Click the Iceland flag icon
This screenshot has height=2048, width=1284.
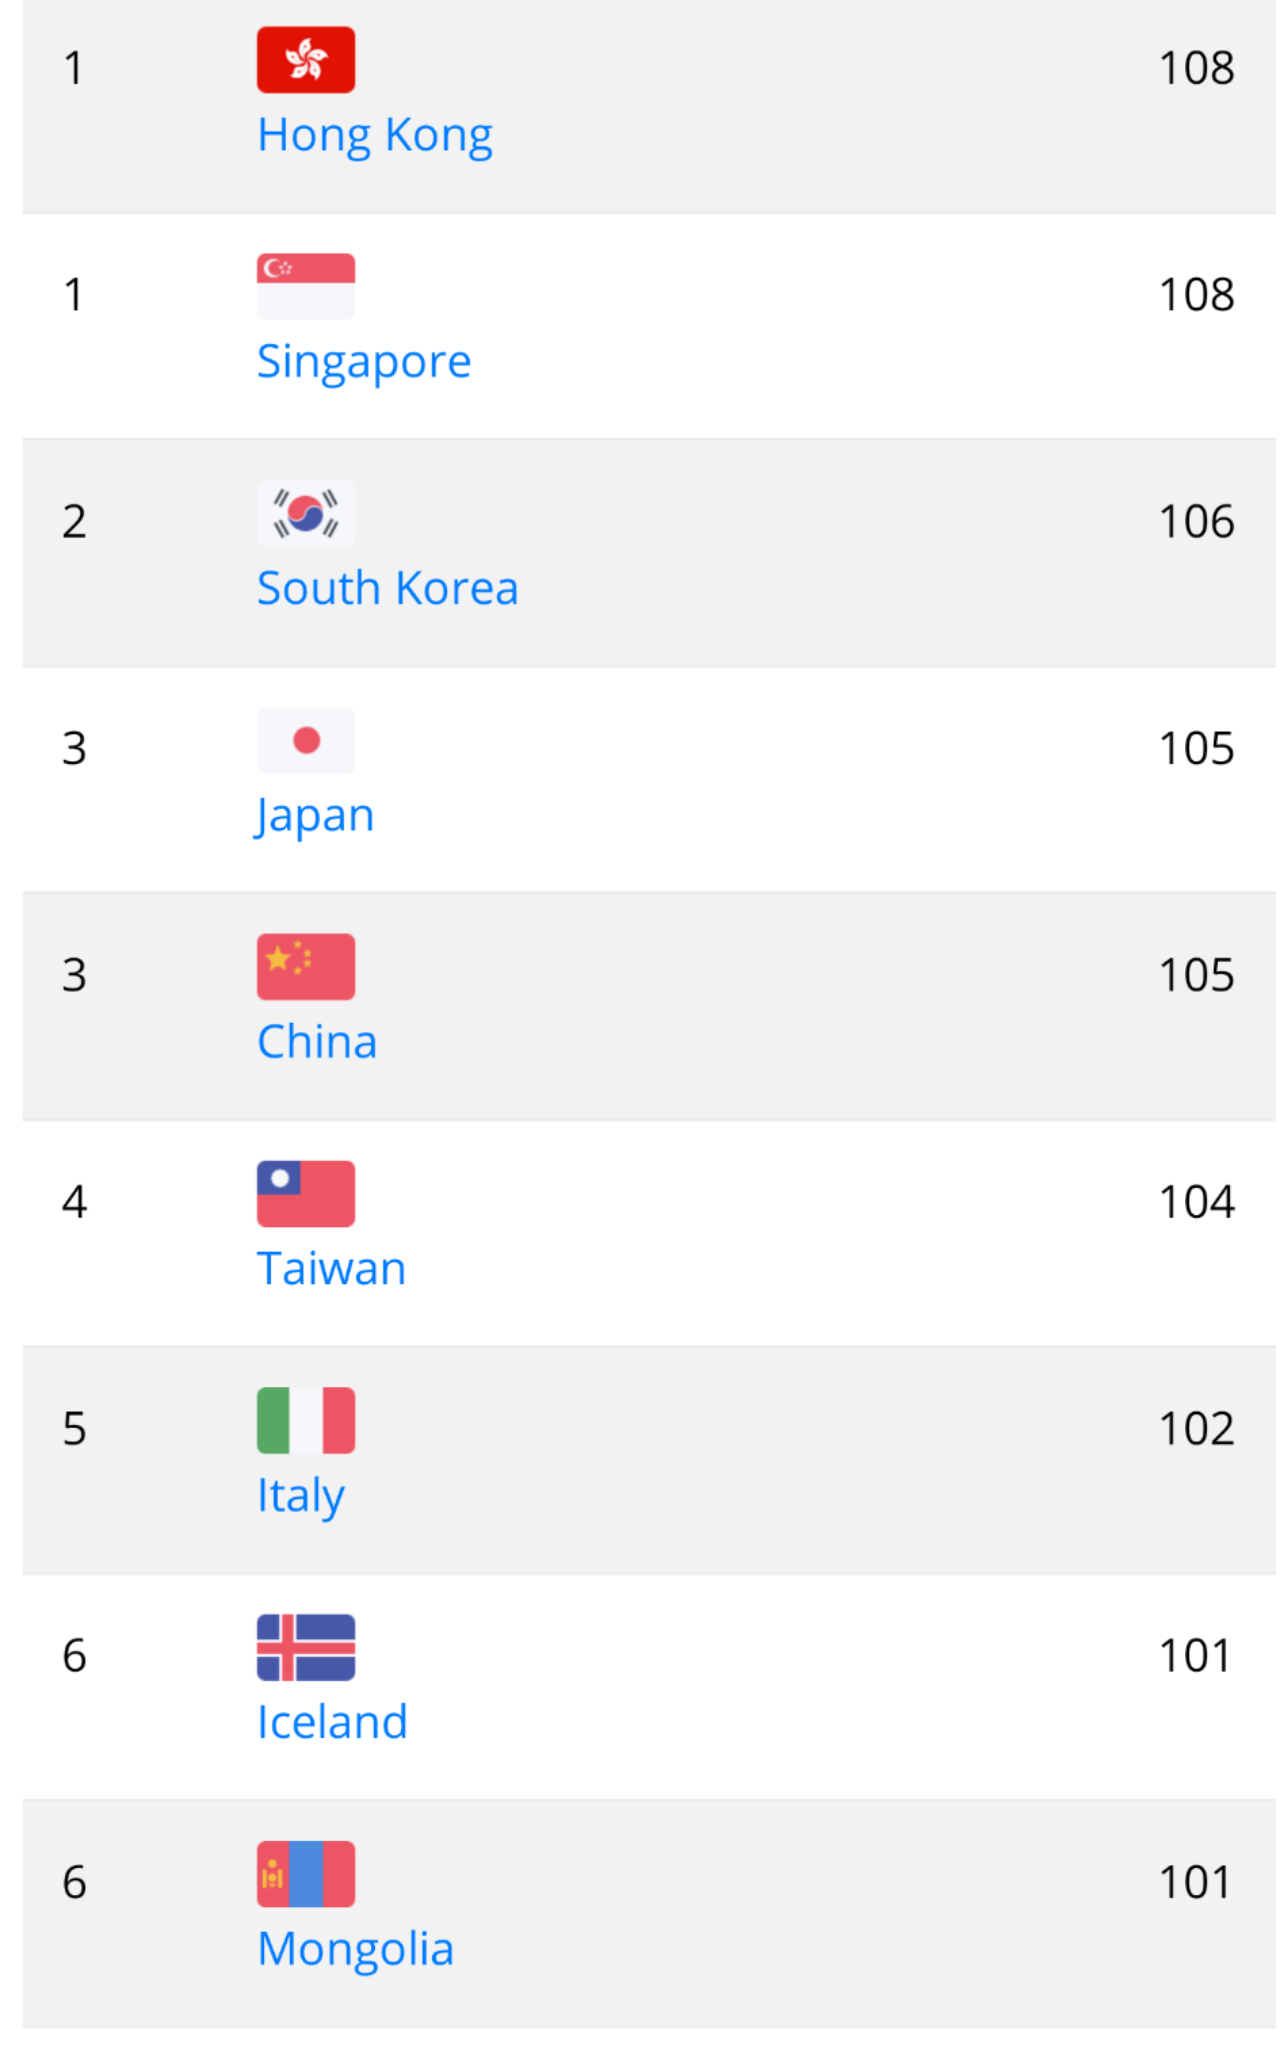point(305,1647)
